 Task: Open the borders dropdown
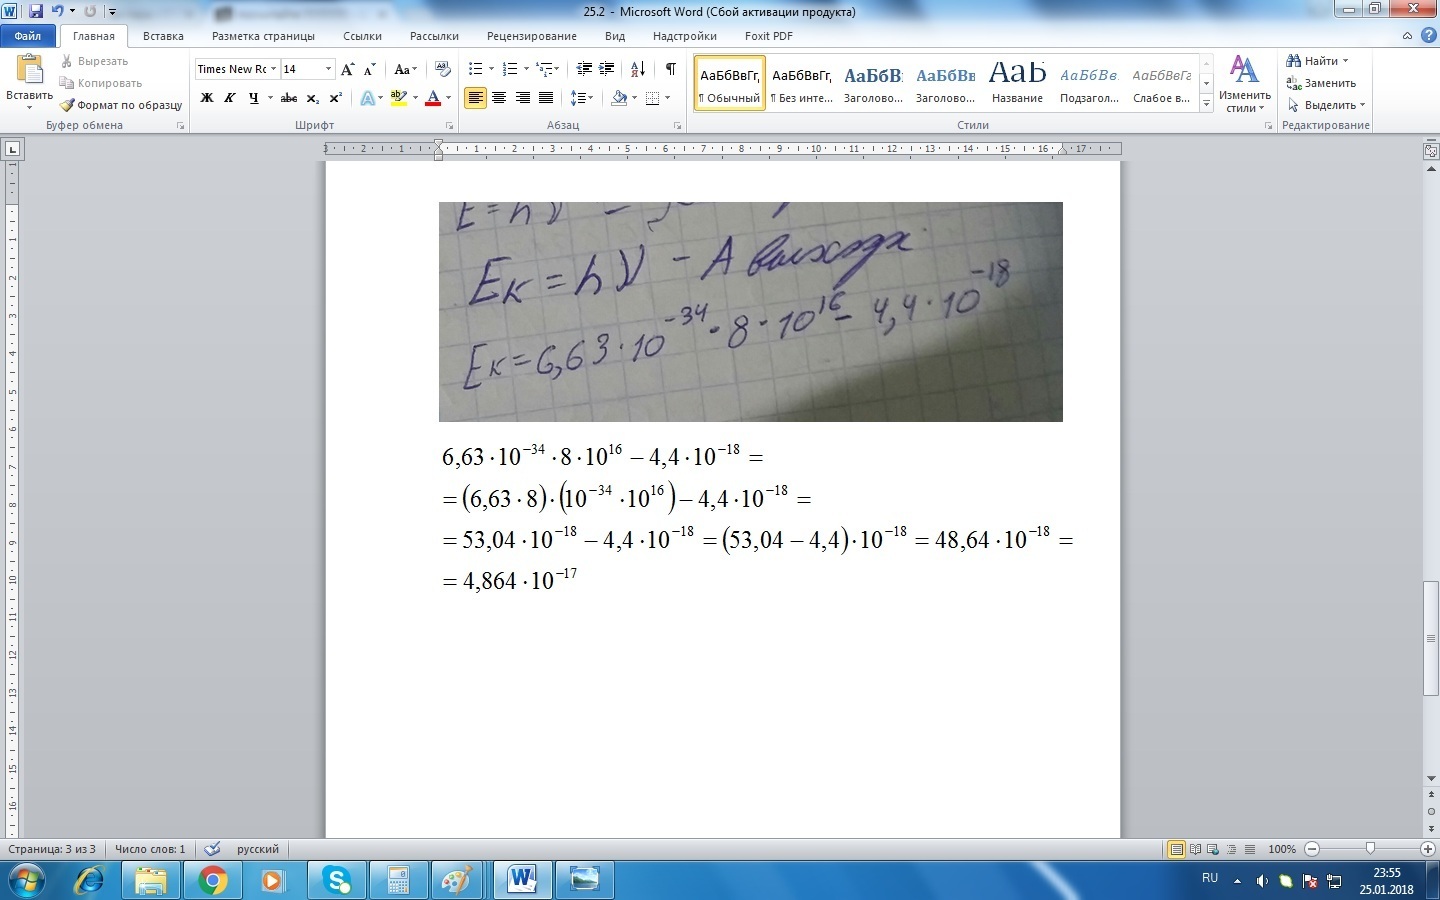[667, 98]
